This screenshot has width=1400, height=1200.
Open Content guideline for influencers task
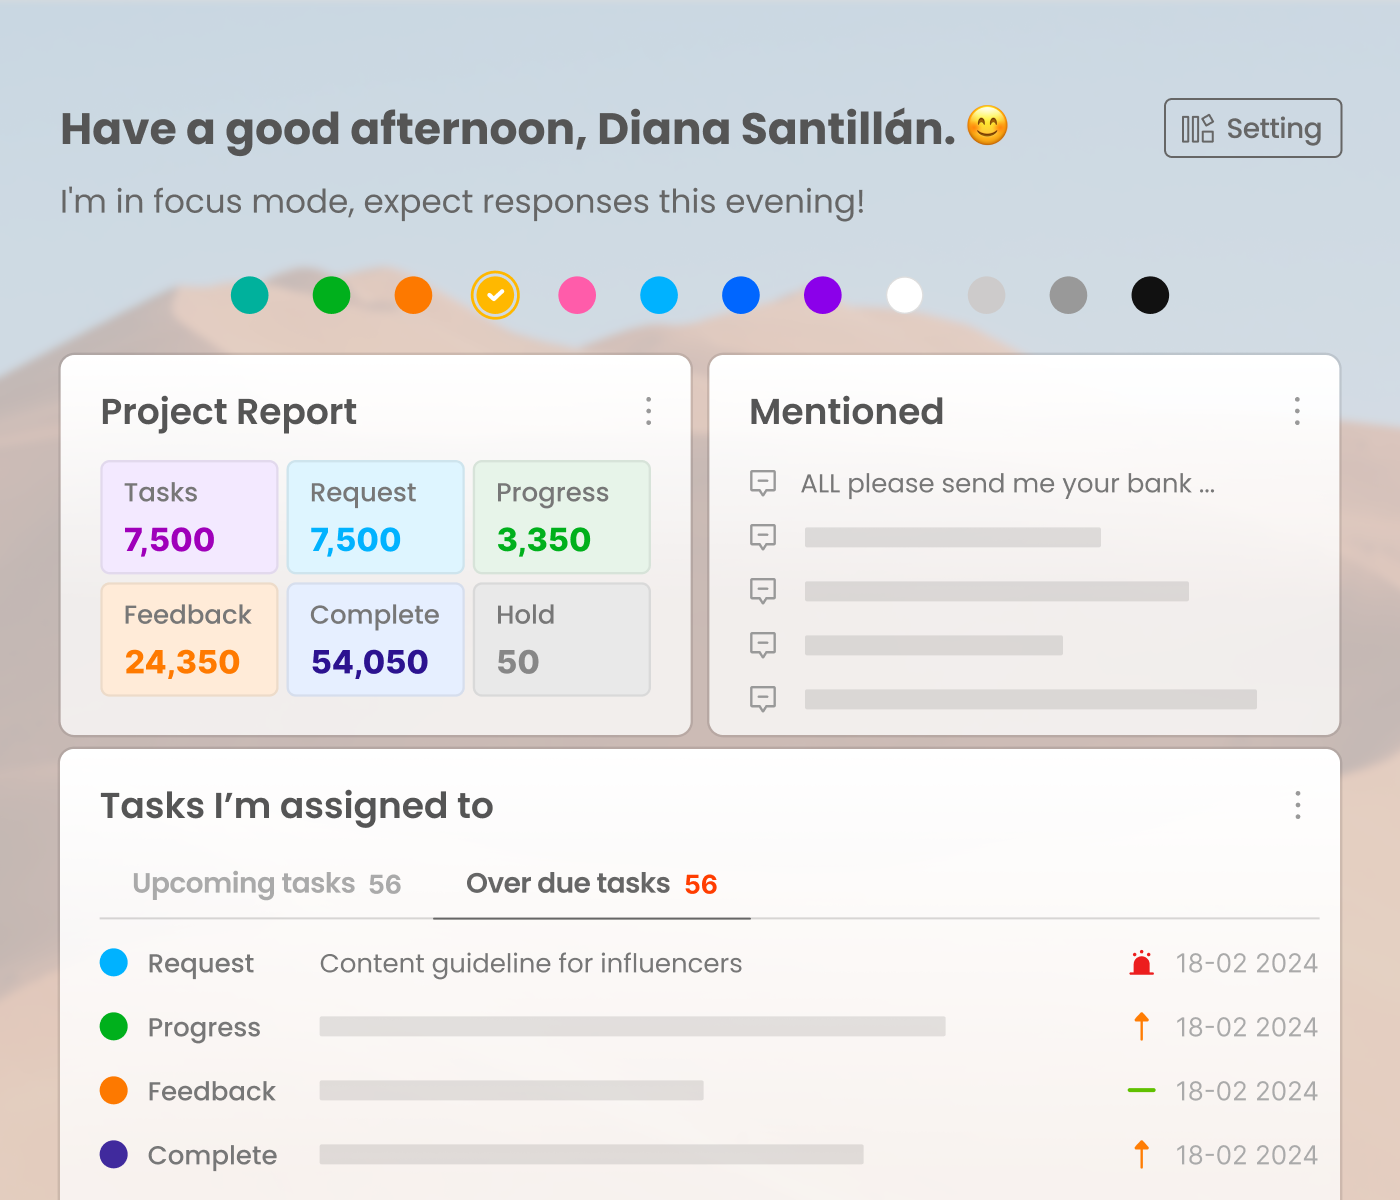coord(530,963)
